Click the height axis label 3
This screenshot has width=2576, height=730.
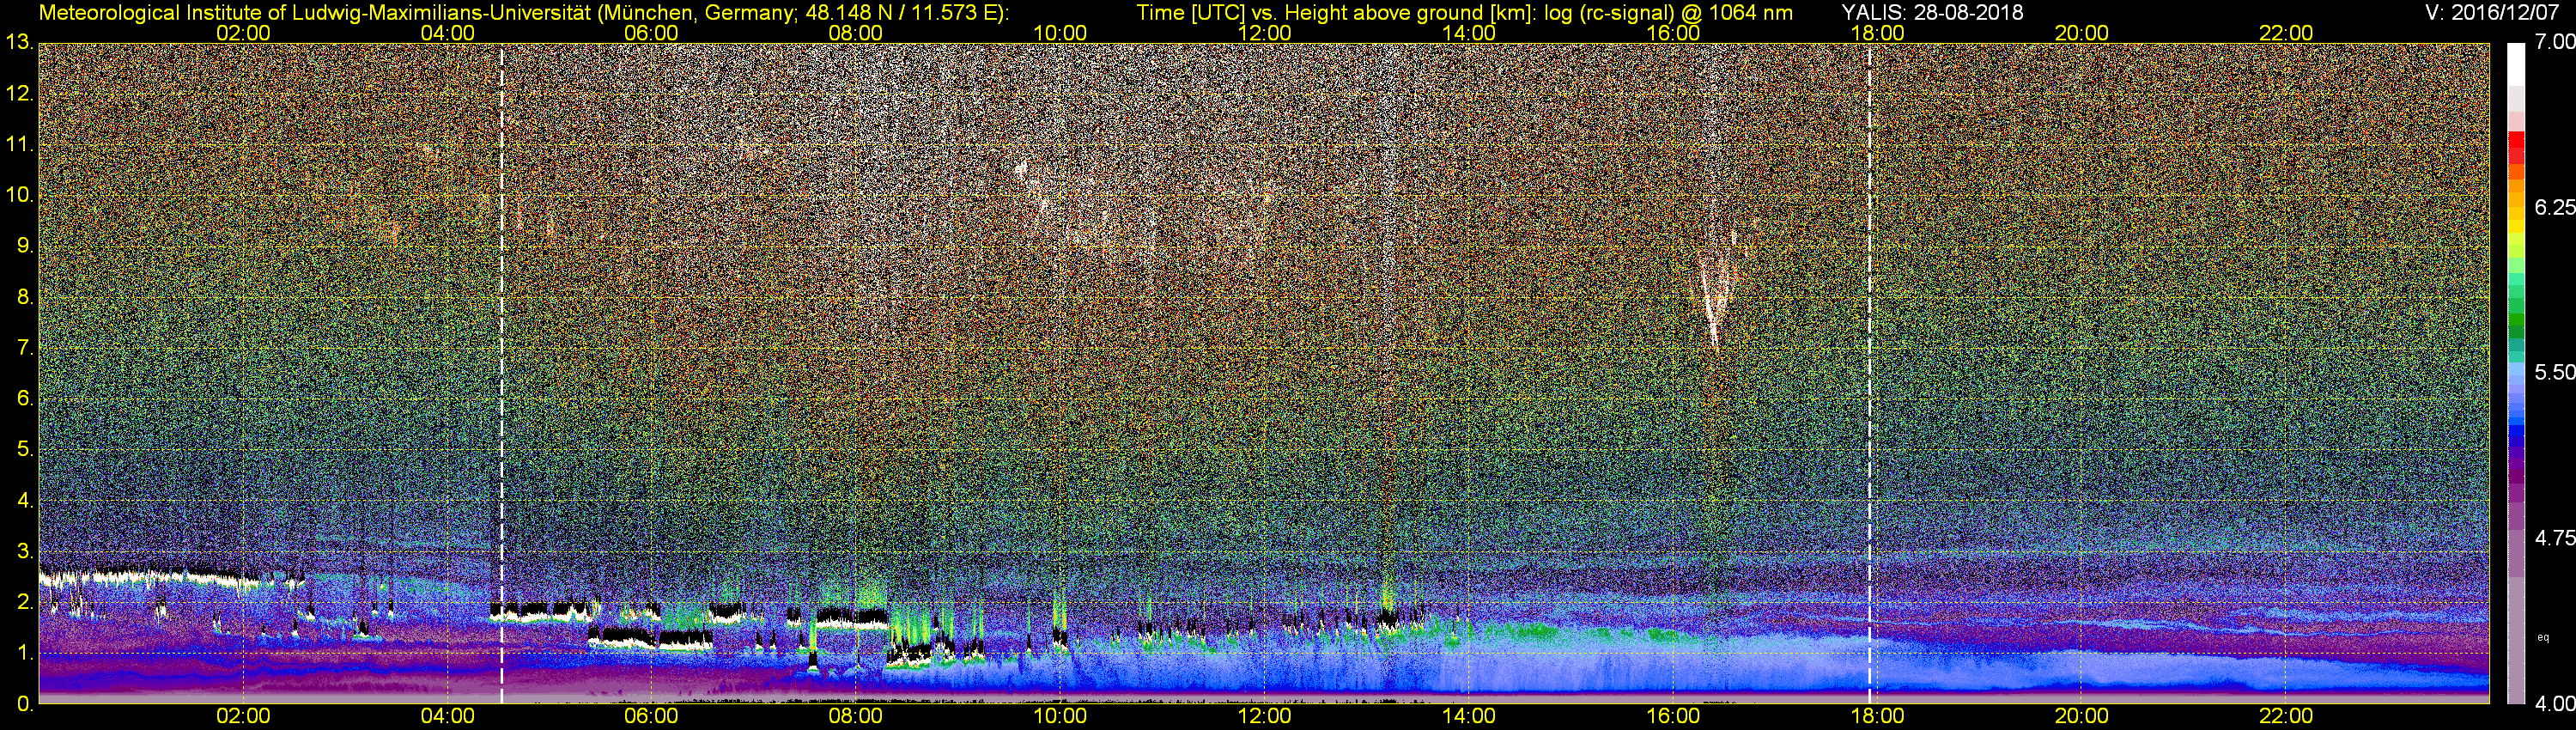(x=25, y=551)
